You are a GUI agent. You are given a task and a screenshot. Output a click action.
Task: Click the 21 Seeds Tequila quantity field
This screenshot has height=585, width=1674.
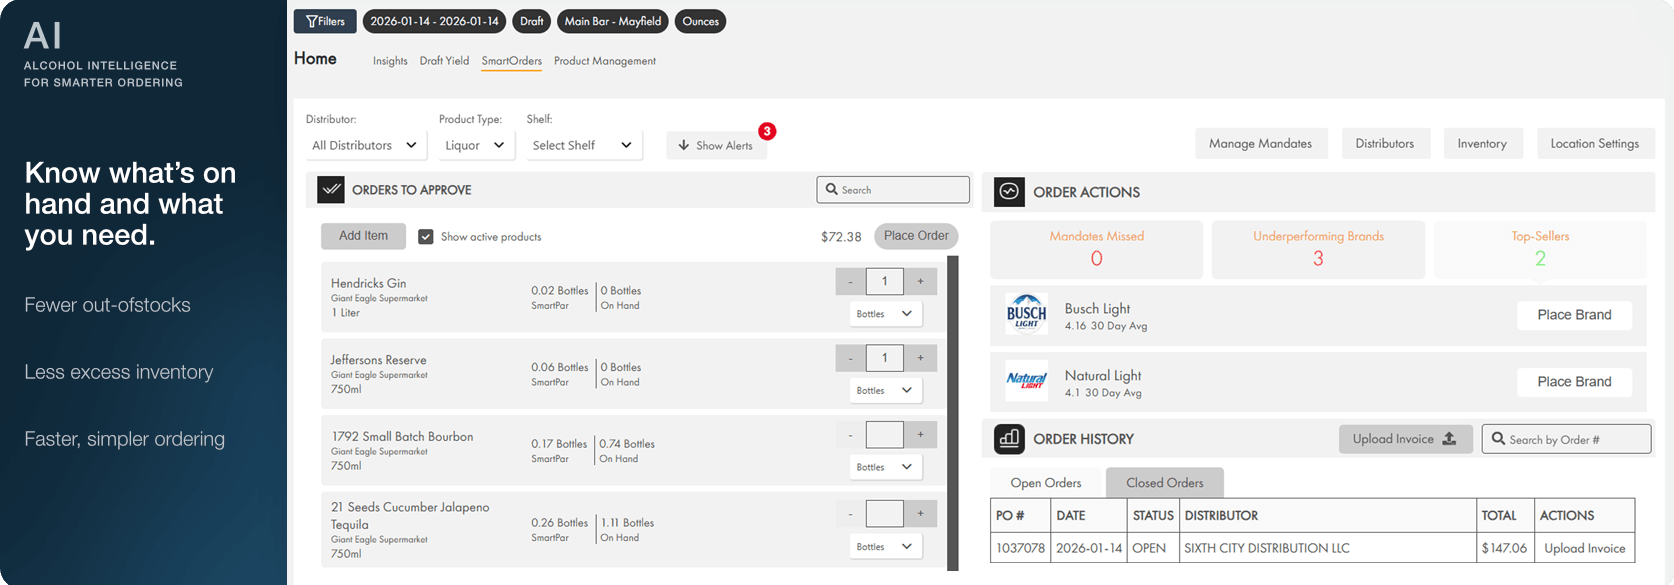click(x=885, y=514)
